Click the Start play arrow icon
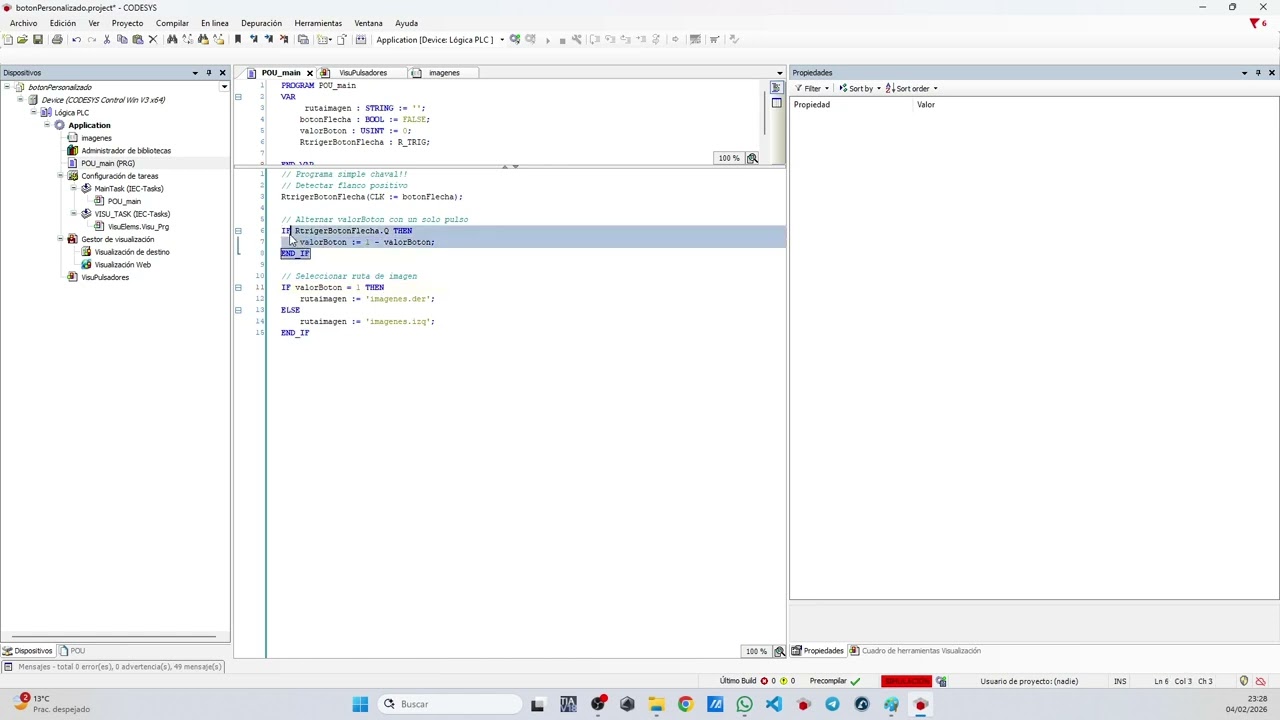The image size is (1280, 720). [547, 39]
